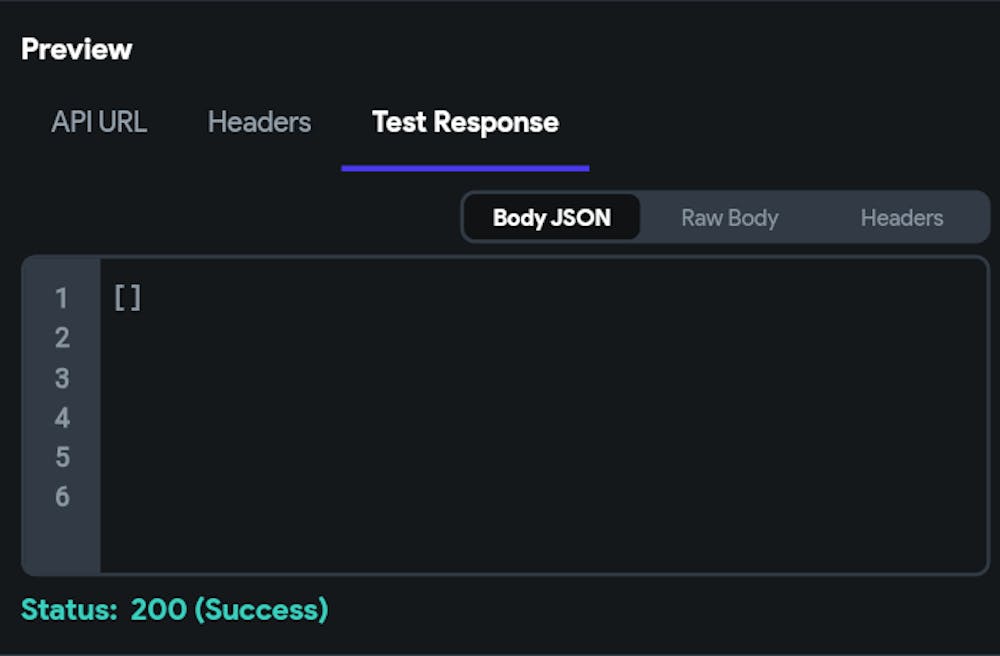Select line number 2 in the gutter

coord(62,338)
